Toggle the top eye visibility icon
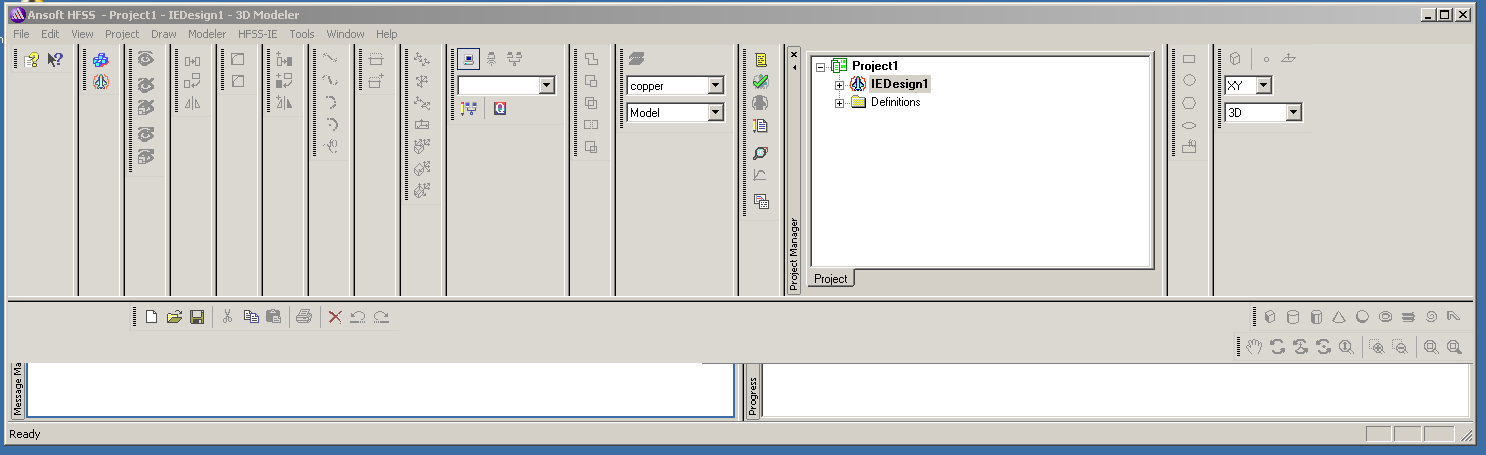Screen dimensions: 1486x455 point(146,60)
